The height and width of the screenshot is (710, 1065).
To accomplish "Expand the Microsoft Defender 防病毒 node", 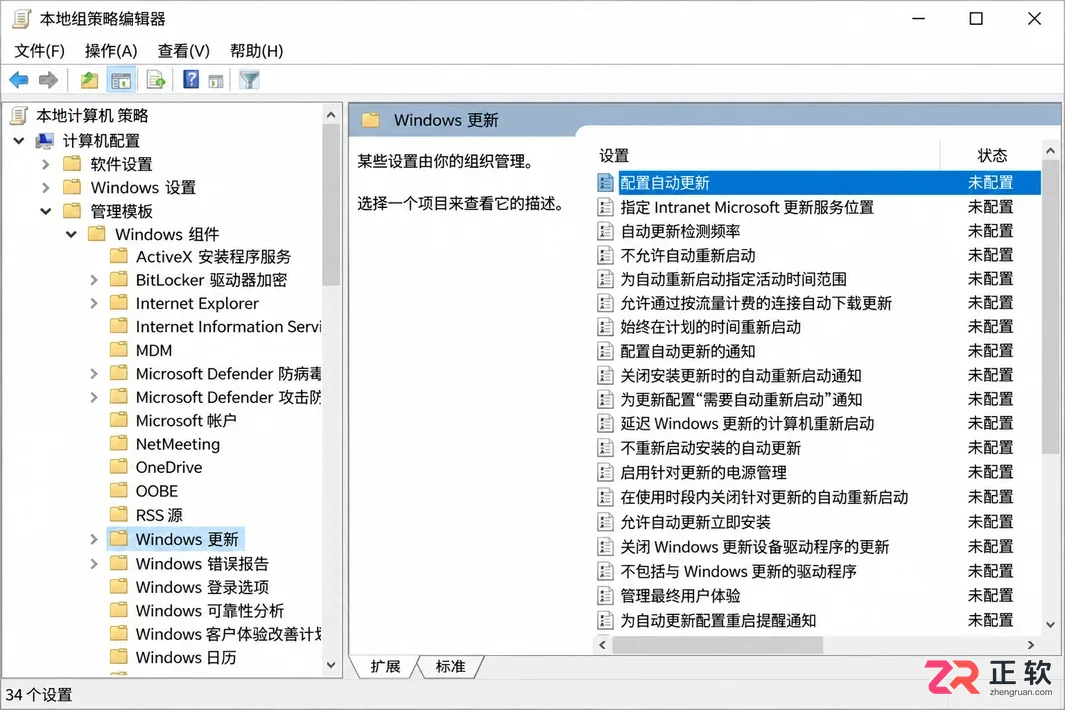I will (x=94, y=374).
